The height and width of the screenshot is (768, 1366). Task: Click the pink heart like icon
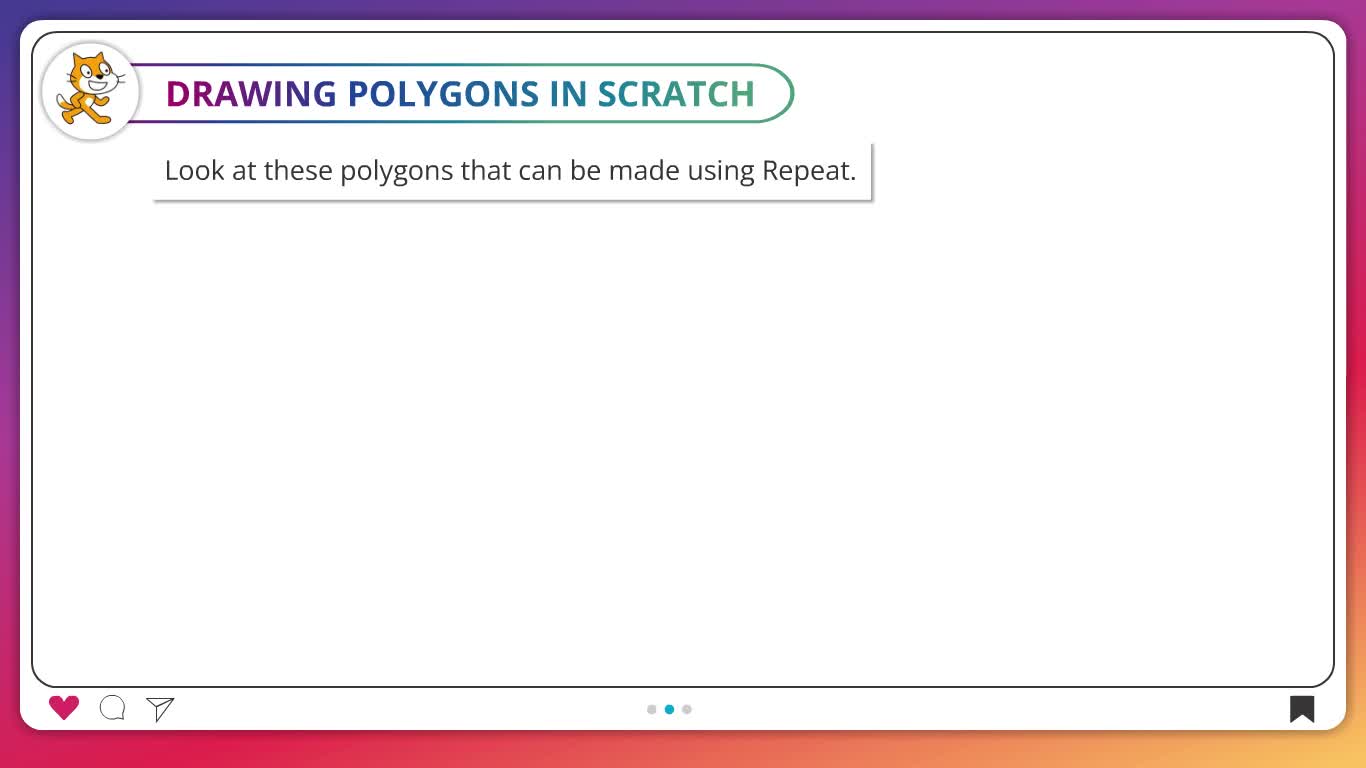pos(64,708)
